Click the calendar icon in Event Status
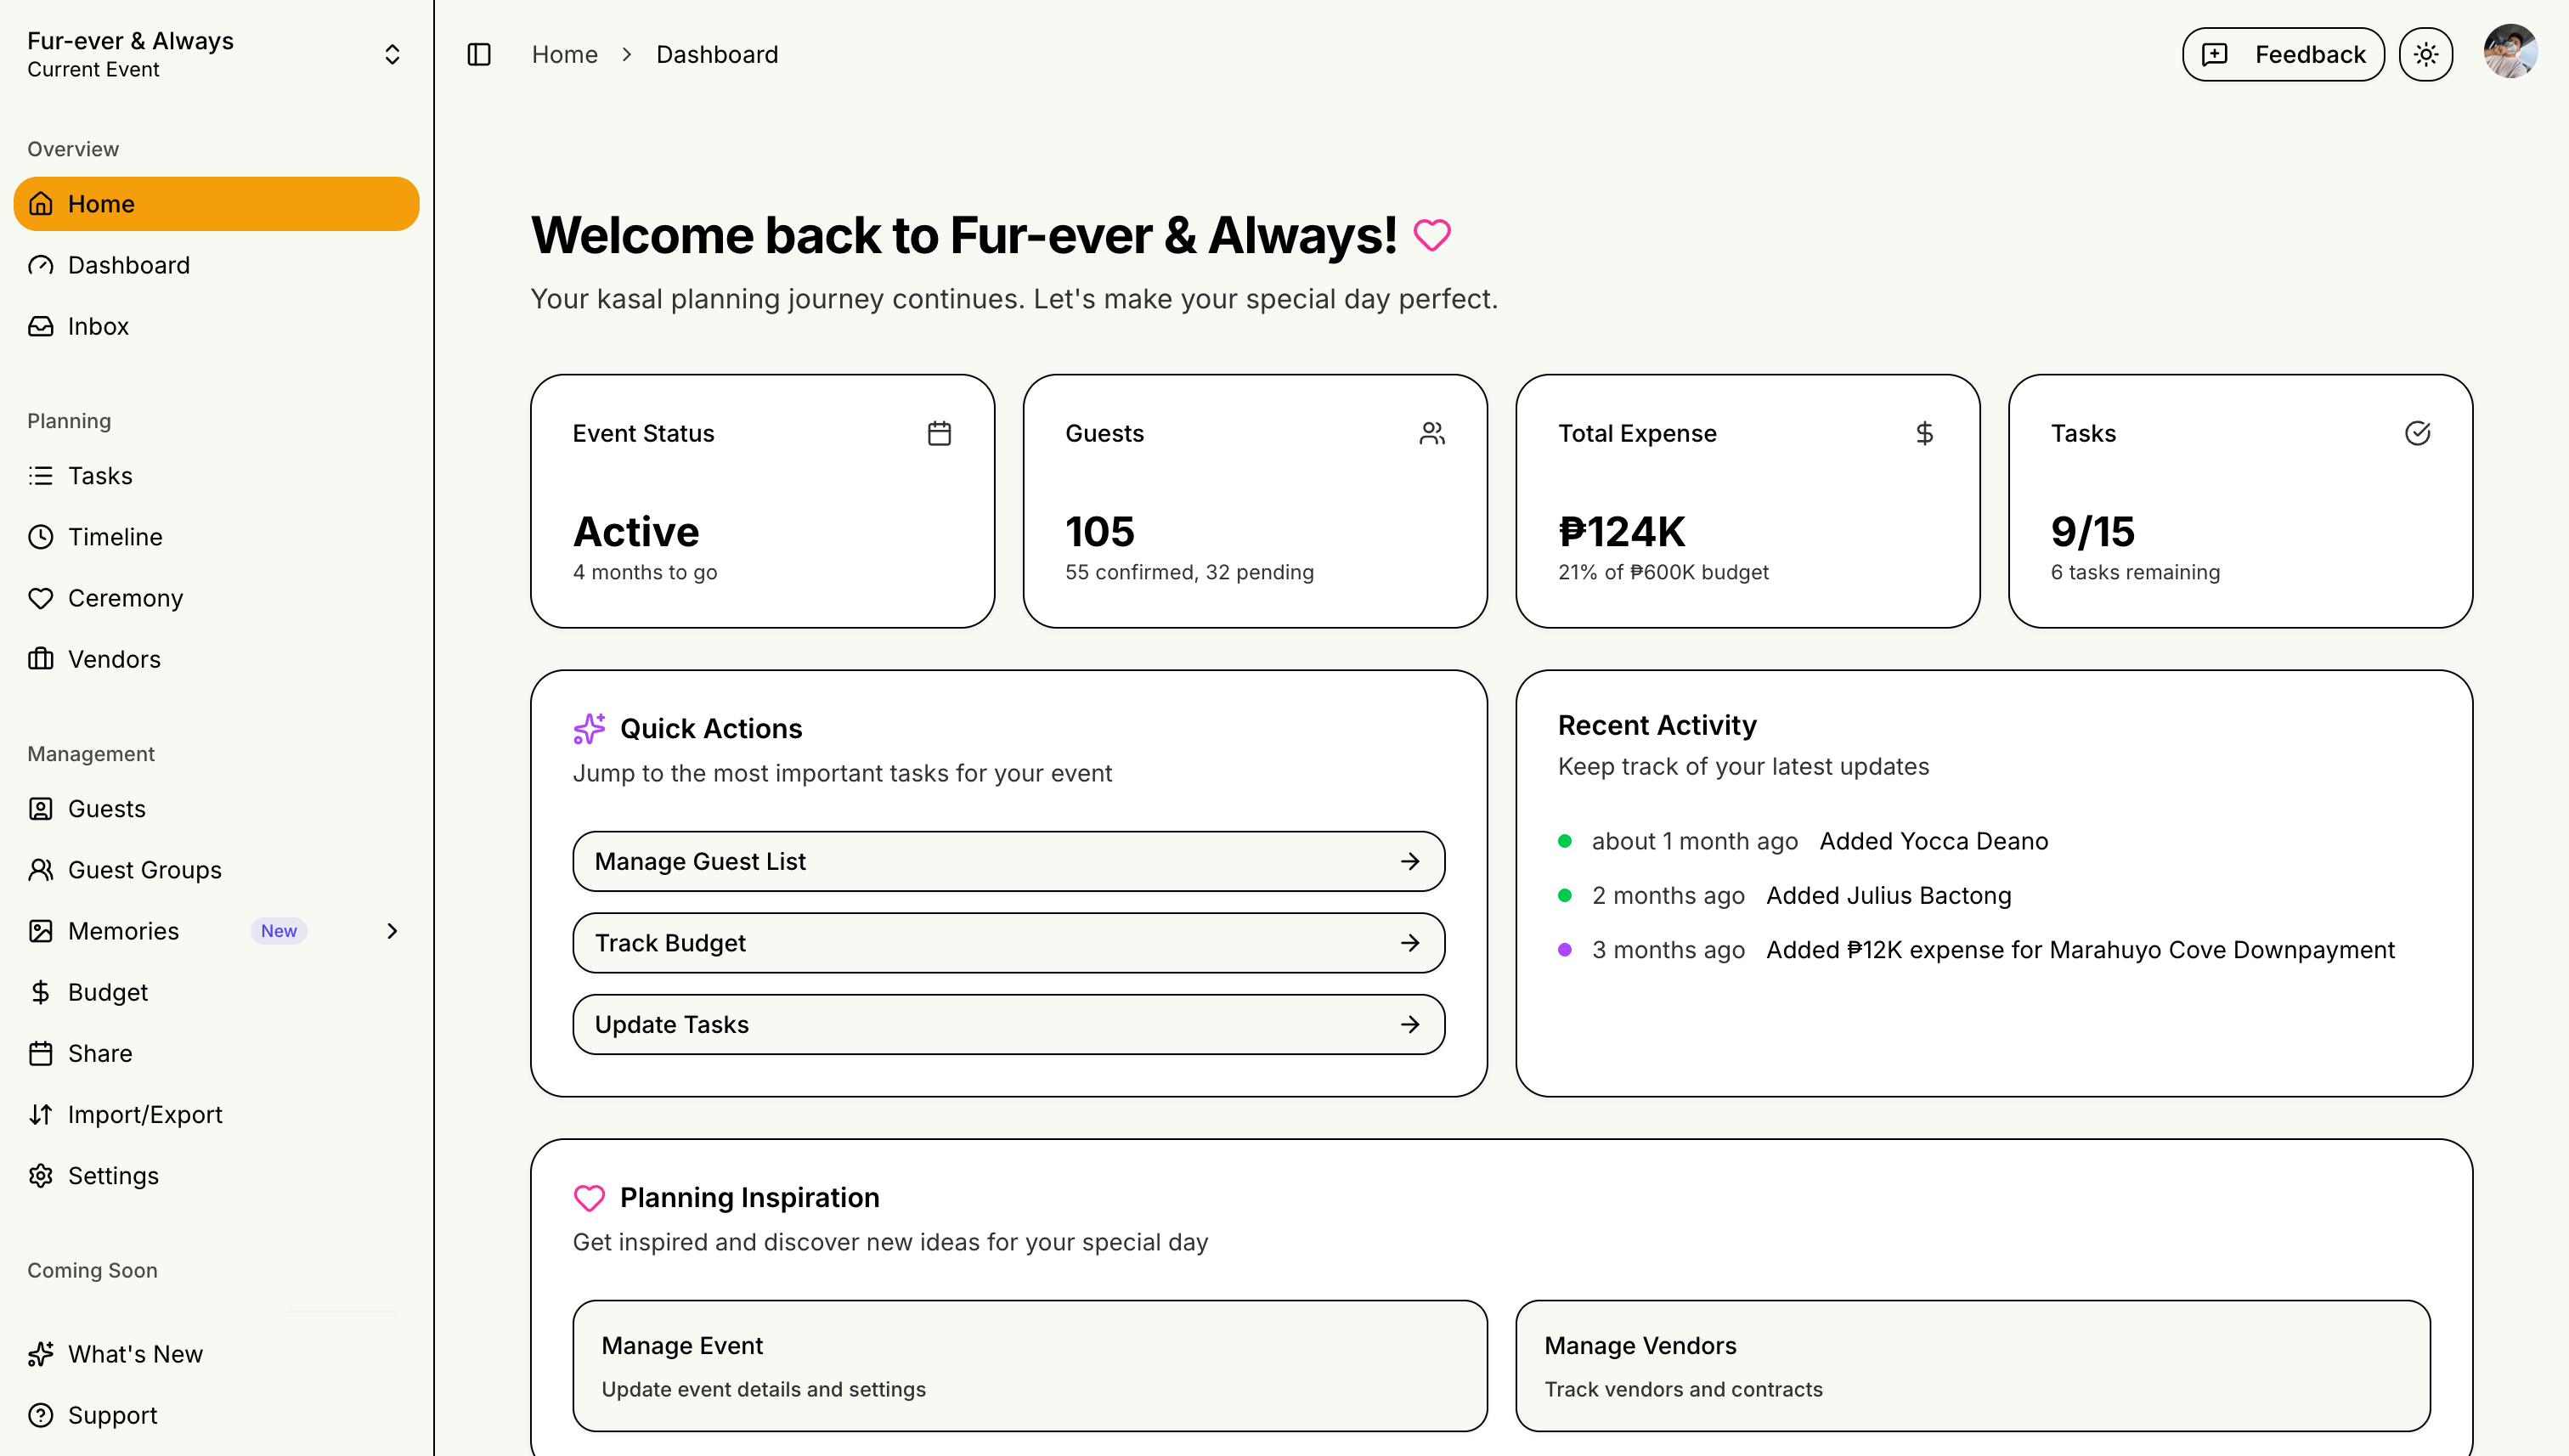2569x1456 pixels. (x=939, y=433)
